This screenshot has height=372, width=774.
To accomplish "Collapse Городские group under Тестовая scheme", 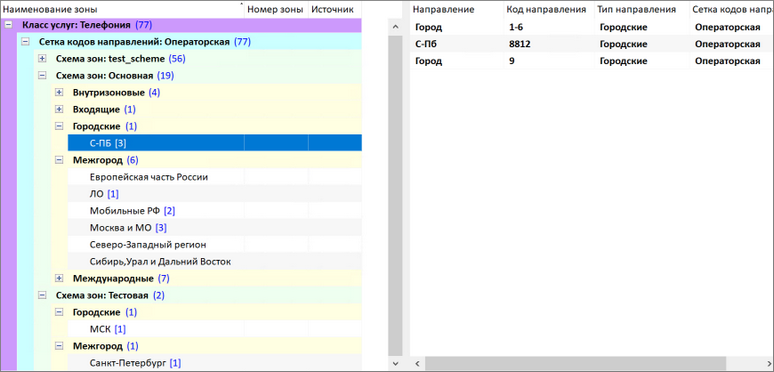I will [x=59, y=312].
